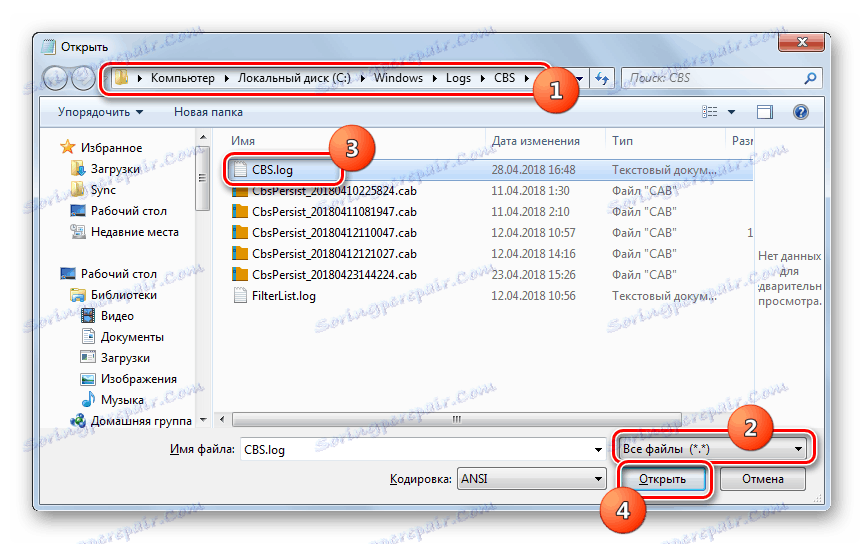Screen dimensions: 864x544
Task: Click the Favorites star icon
Action: pos(67,147)
